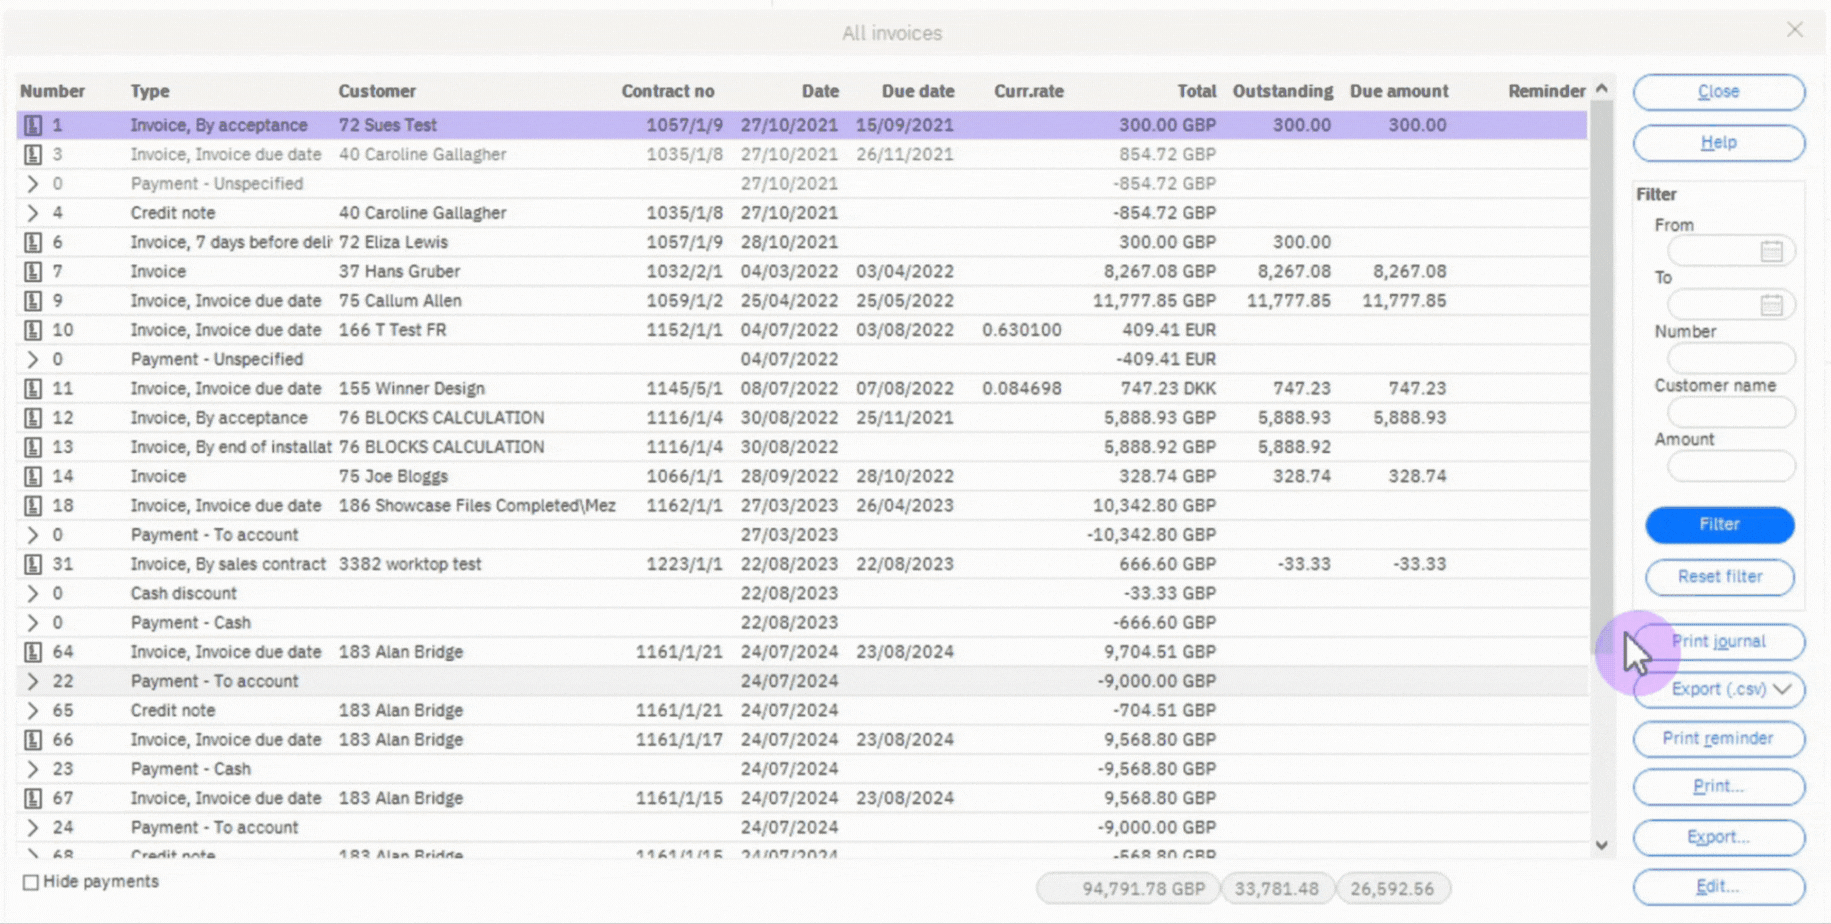Click the document icon on Joe Bloggs invoice 14
The width and height of the screenshot is (1831, 924).
31,476
